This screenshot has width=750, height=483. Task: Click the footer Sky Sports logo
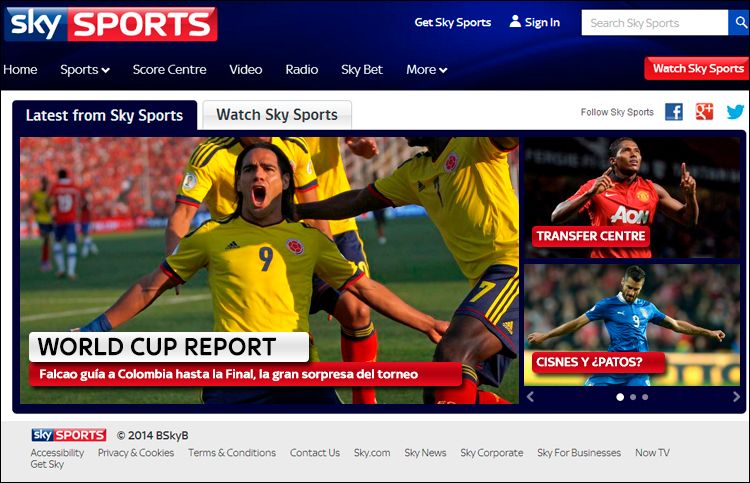69,435
